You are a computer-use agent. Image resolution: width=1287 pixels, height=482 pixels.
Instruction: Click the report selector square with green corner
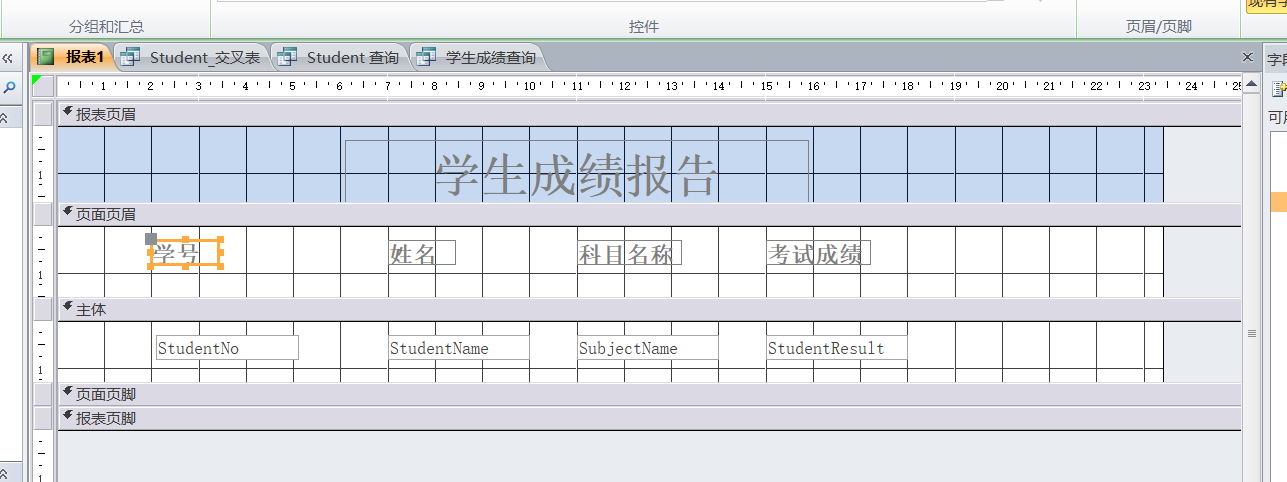(42, 85)
